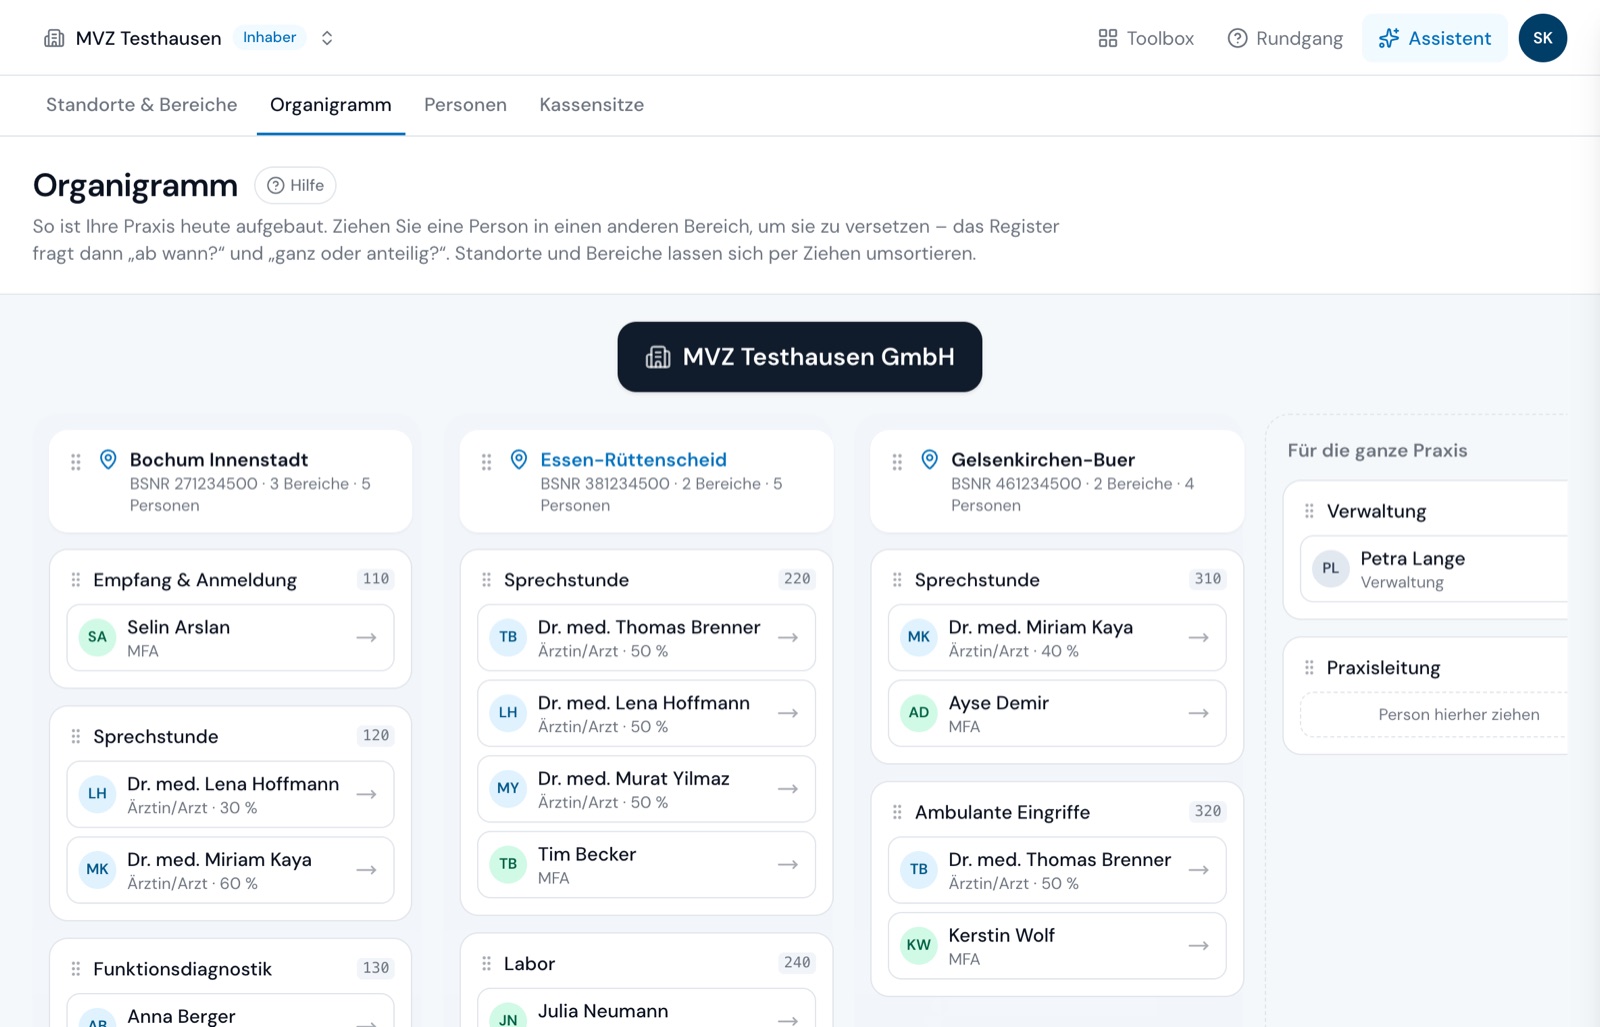Click the drag handle of Verwaltung section

(x=1309, y=511)
